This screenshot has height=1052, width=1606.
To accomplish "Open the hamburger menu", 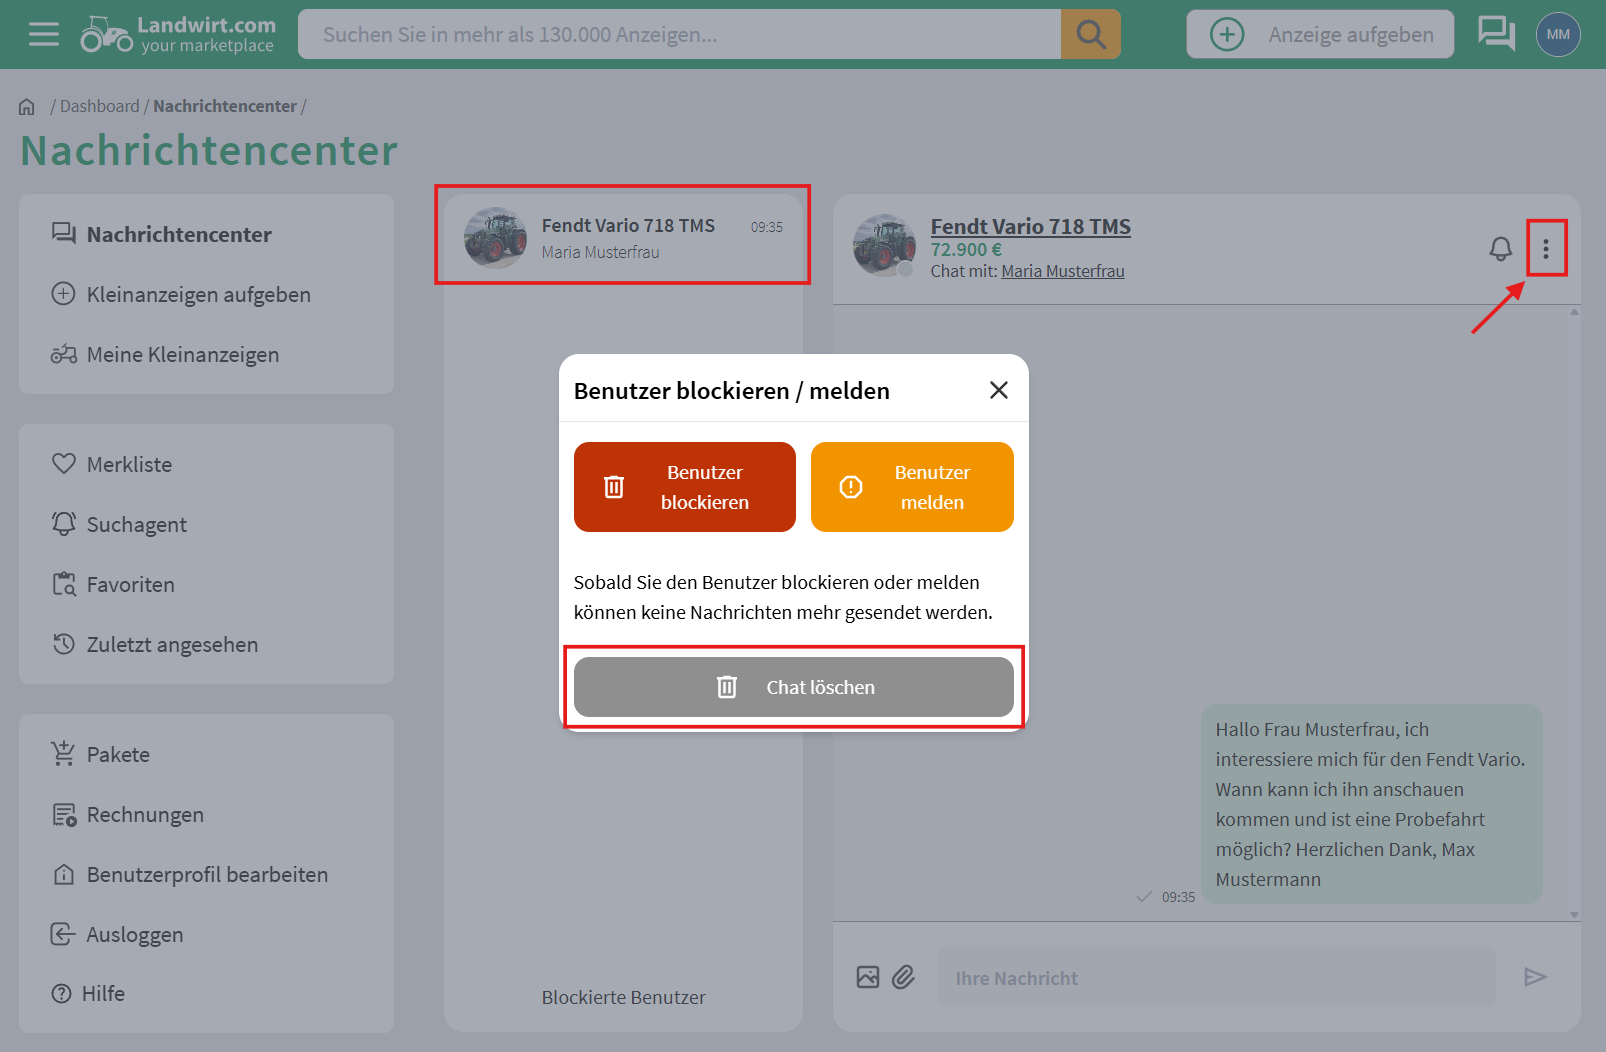I will (43, 35).
